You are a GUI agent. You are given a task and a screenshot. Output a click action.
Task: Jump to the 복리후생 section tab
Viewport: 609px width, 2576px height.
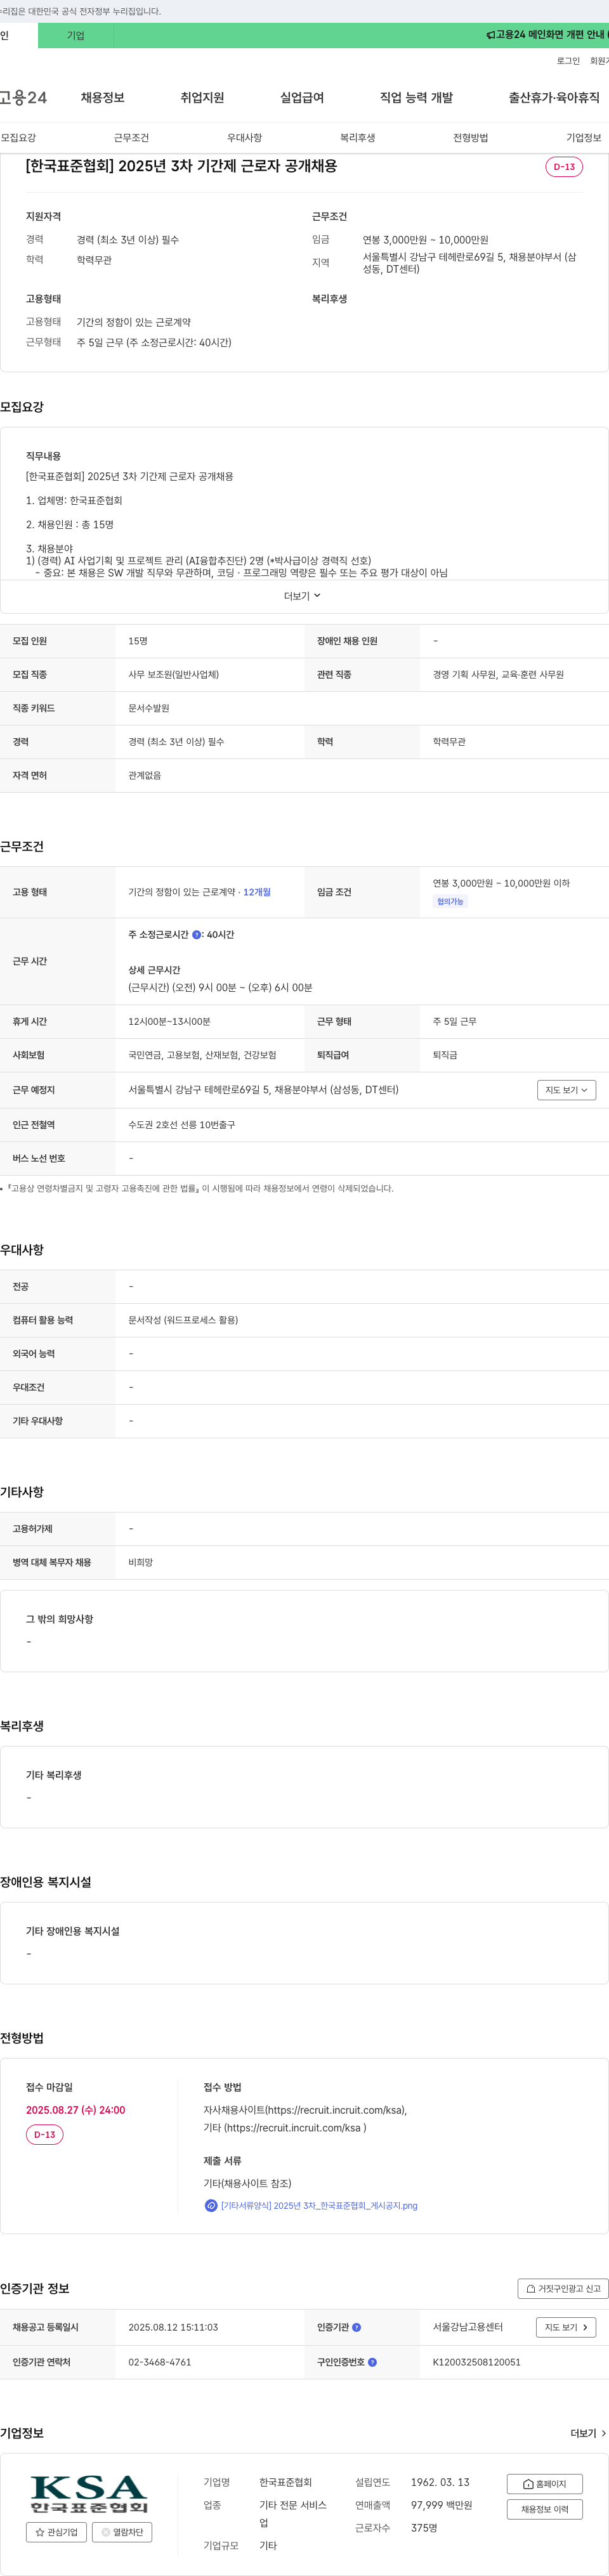pos(357,138)
